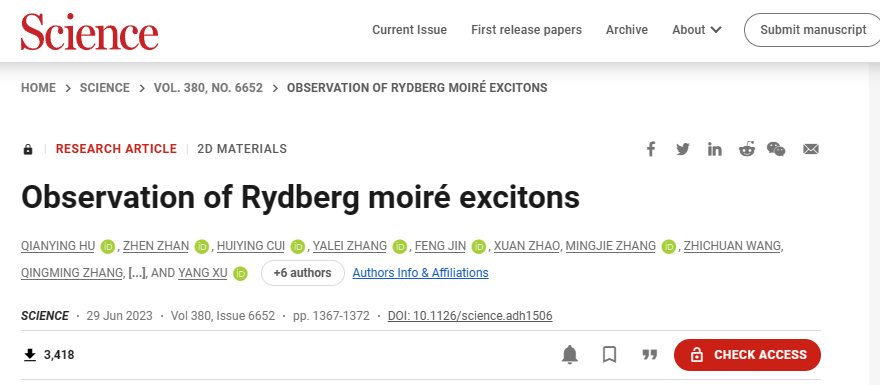
Task: Share the article via WeChat icon
Action: click(x=776, y=149)
